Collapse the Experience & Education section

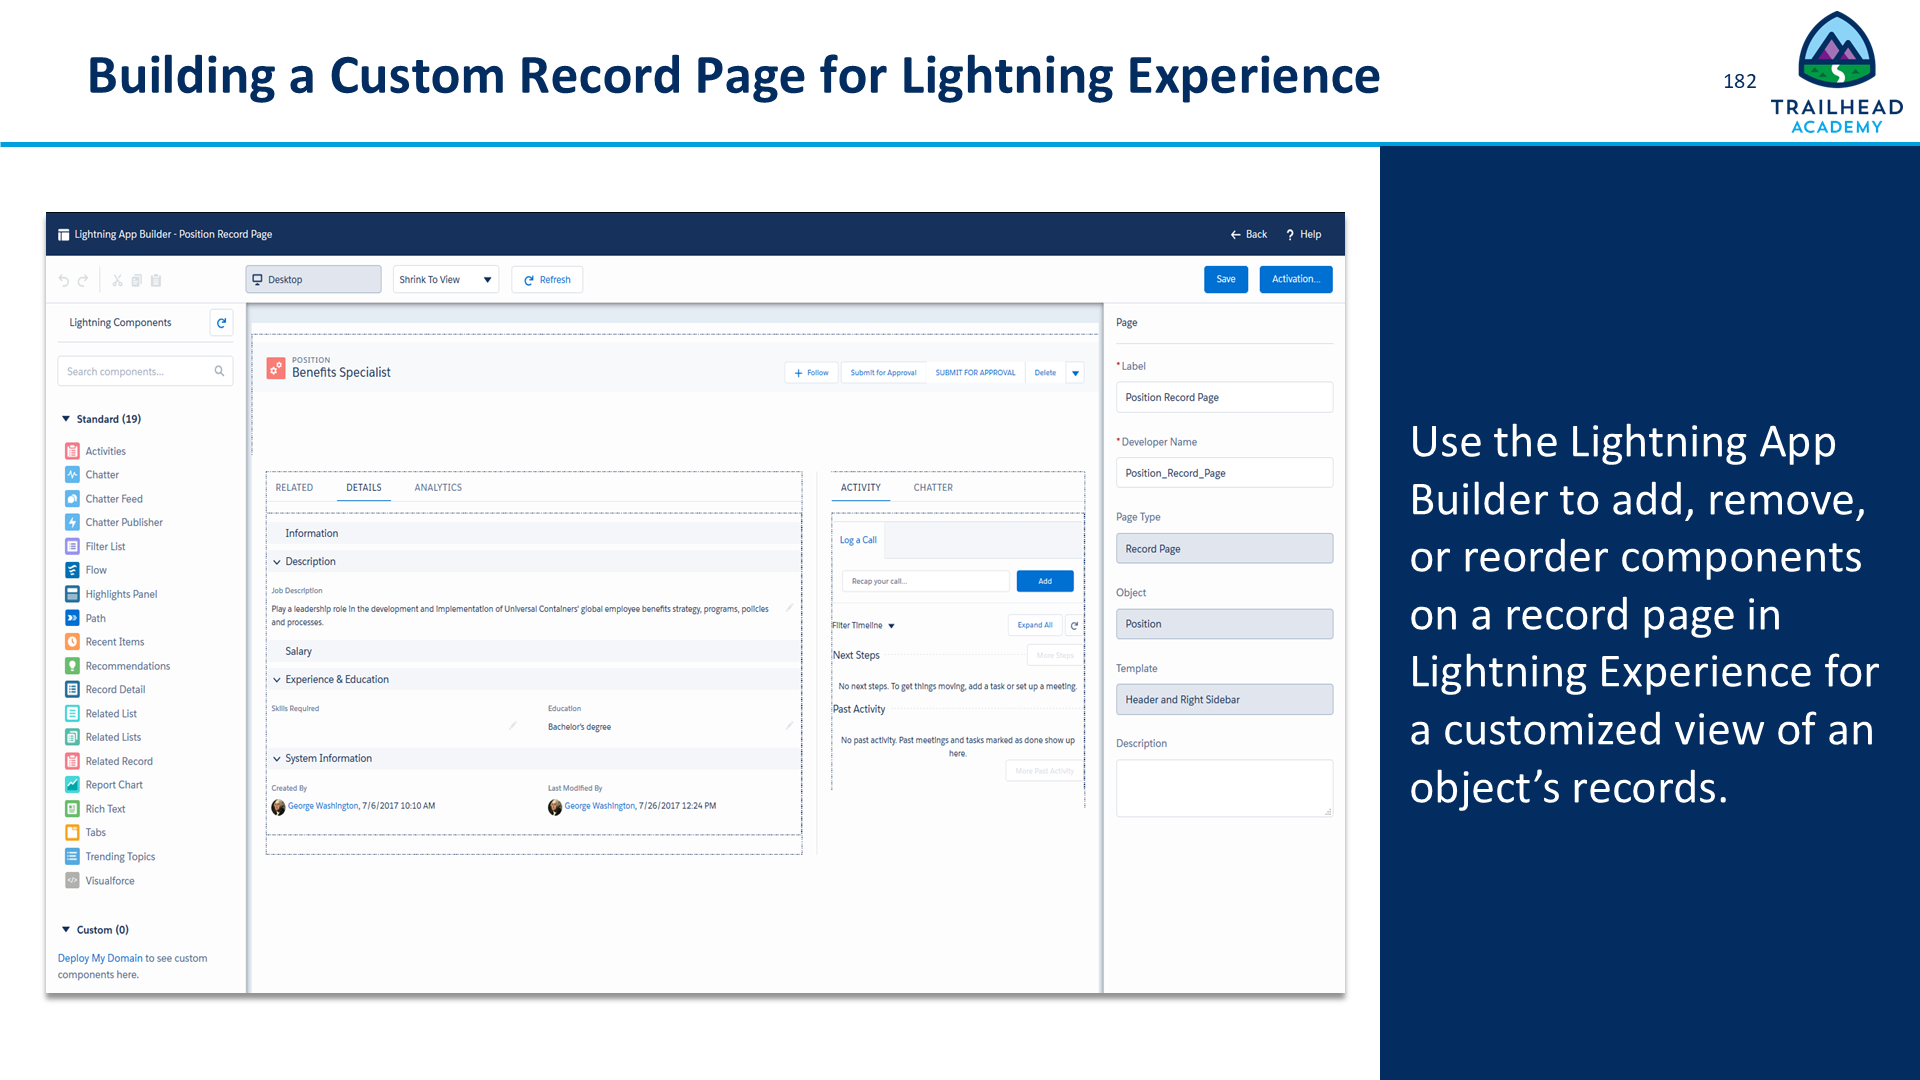click(x=277, y=680)
